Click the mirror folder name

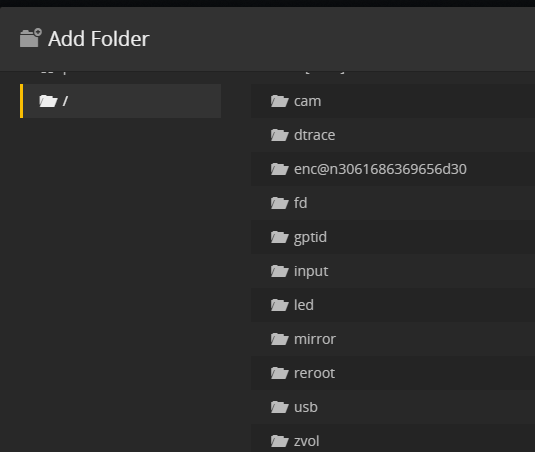click(315, 339)
